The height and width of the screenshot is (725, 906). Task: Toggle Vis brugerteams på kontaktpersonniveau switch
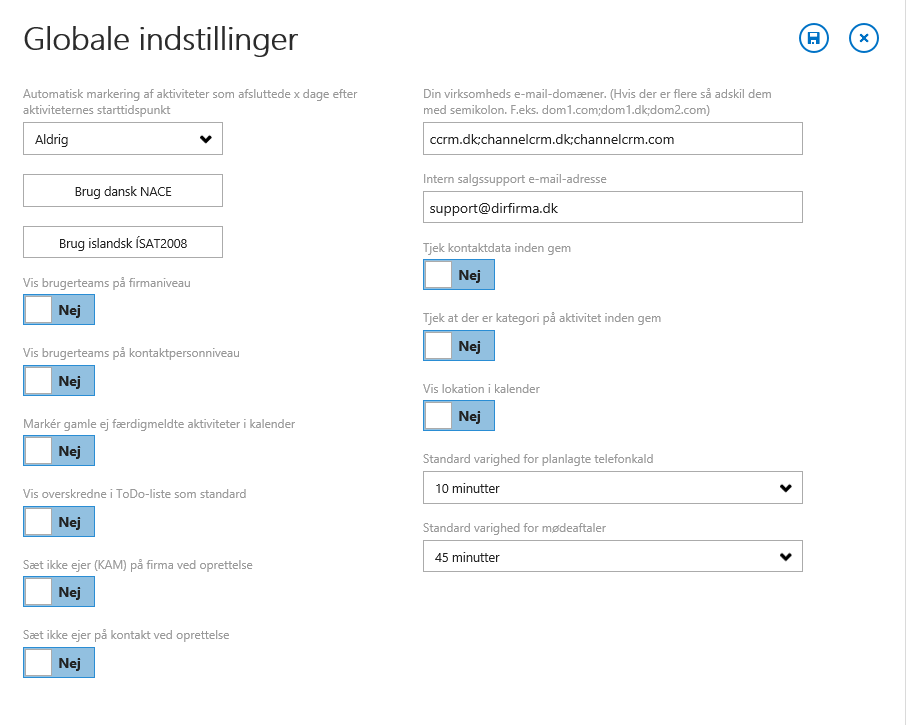[x=59, y=381]
